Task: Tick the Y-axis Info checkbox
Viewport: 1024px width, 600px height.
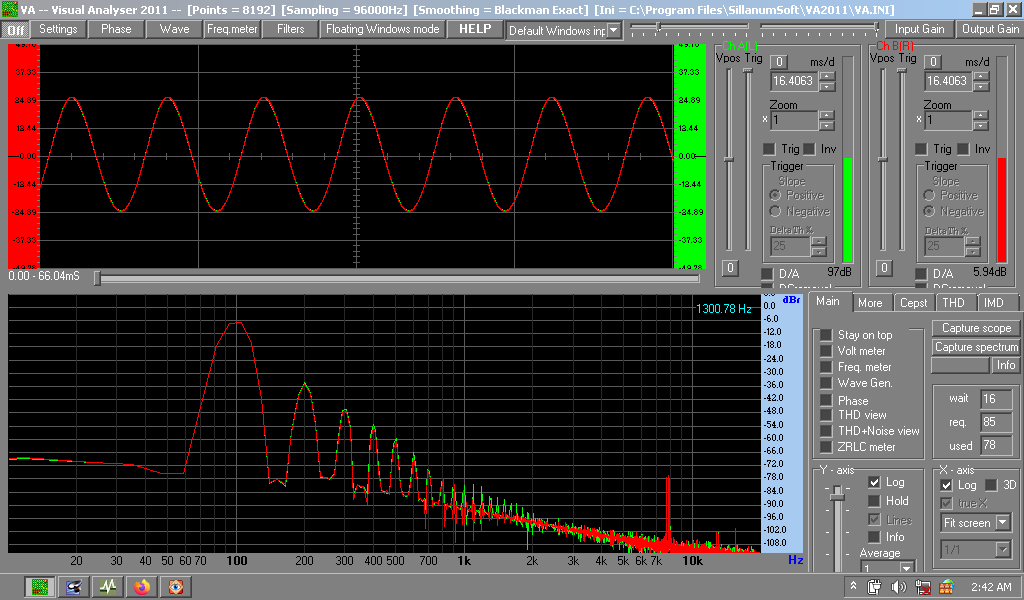Action: pyautogui.click(x=874, y=537)
